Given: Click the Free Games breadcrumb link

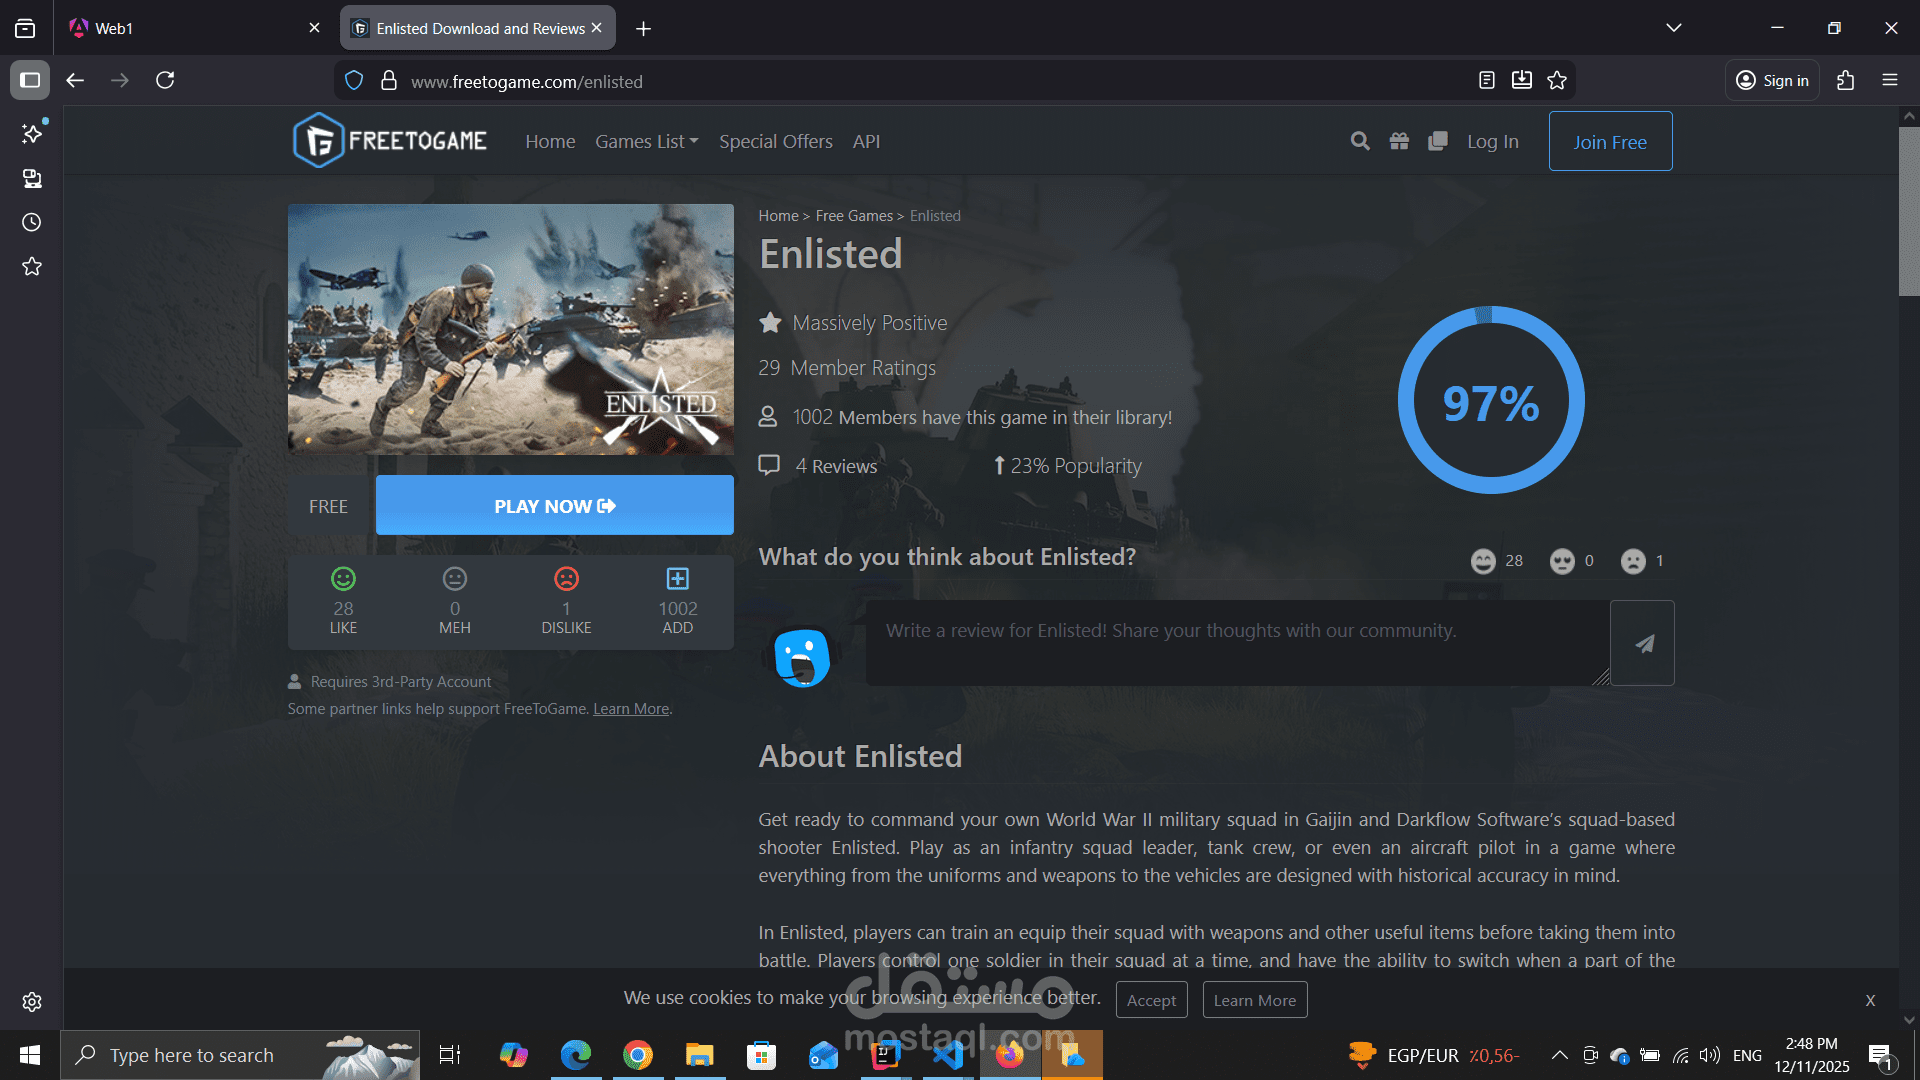Looking at the screenshot, I should coord(854,216).
